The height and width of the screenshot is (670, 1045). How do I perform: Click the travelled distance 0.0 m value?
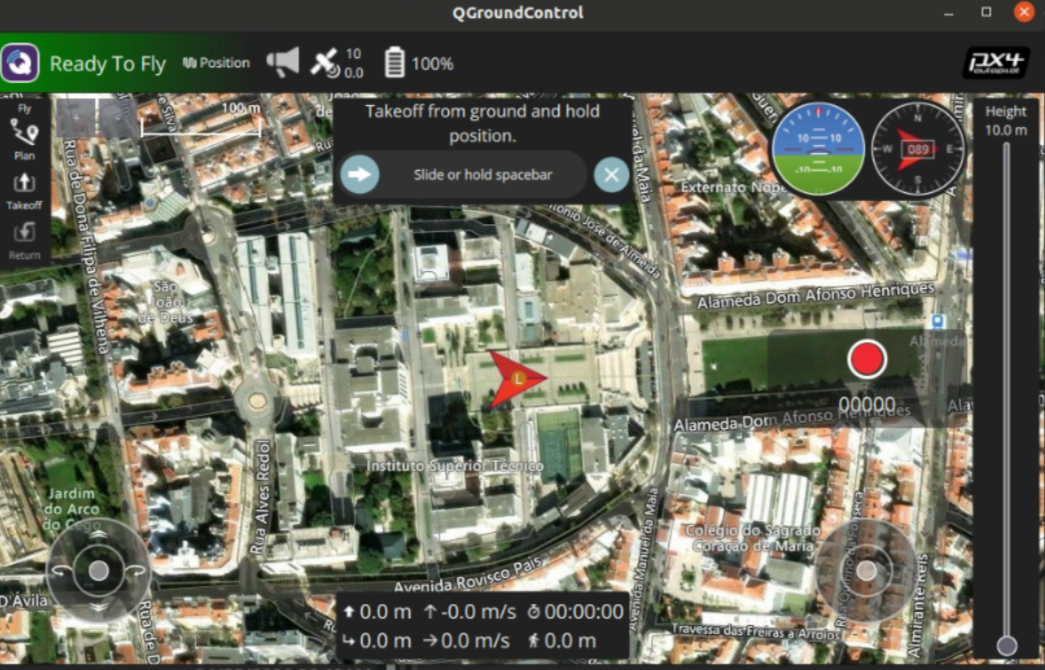pyautogui.click(x=562, y=641)
